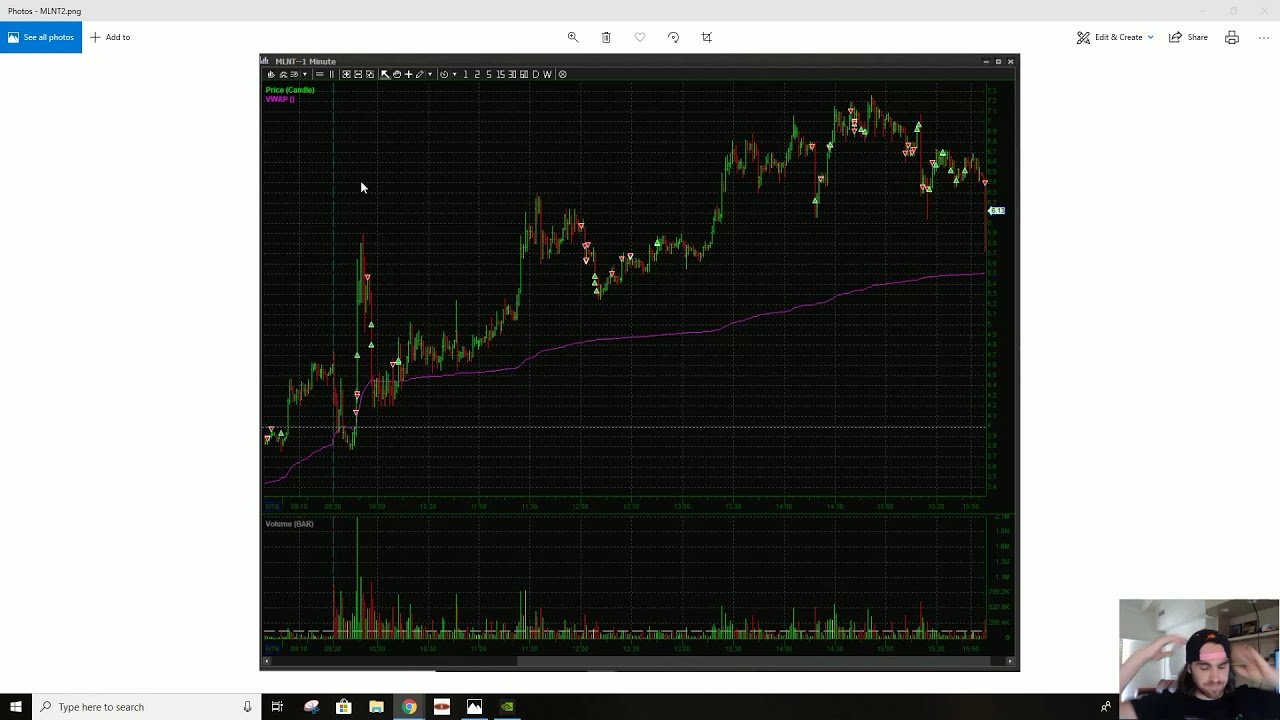This screenshot has height=720, width=1280.
Task: Choose the hand pan tool in chart toolbar
Action: tap(397, 74)
